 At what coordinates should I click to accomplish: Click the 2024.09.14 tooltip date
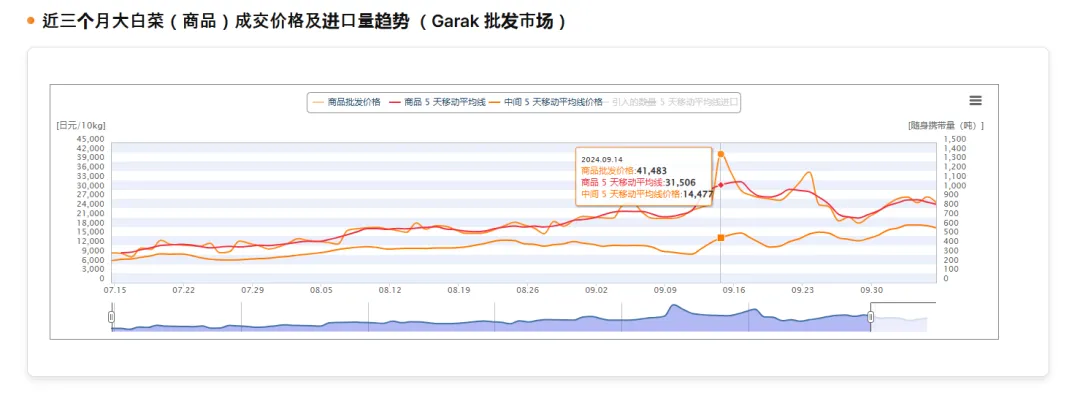pyautogui.click(x=602, y=159)
